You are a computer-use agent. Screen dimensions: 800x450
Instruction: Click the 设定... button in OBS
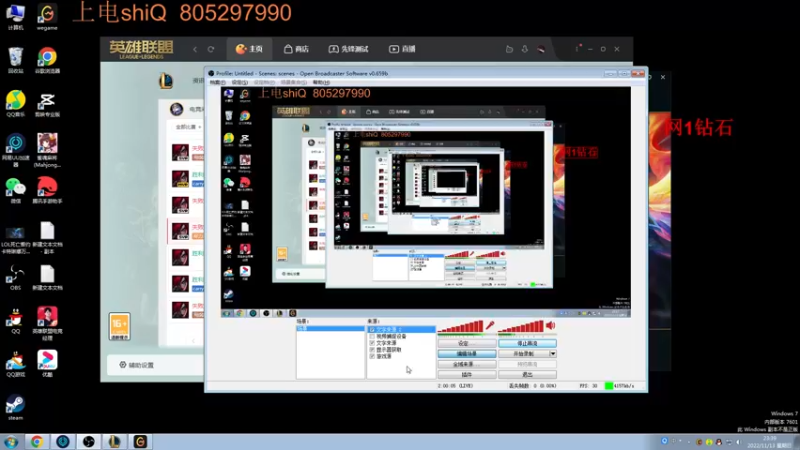coord(467,343)
